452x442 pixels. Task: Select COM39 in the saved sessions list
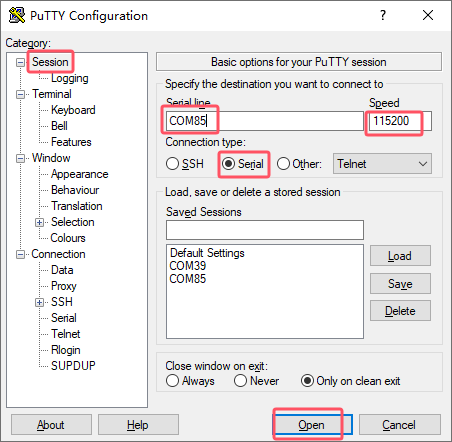tap(188, 266)
